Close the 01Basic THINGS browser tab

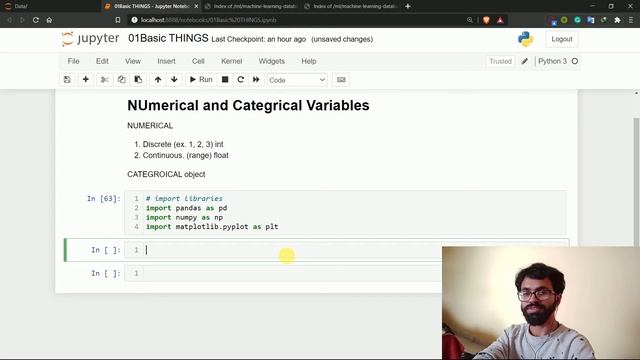point(196,6)
